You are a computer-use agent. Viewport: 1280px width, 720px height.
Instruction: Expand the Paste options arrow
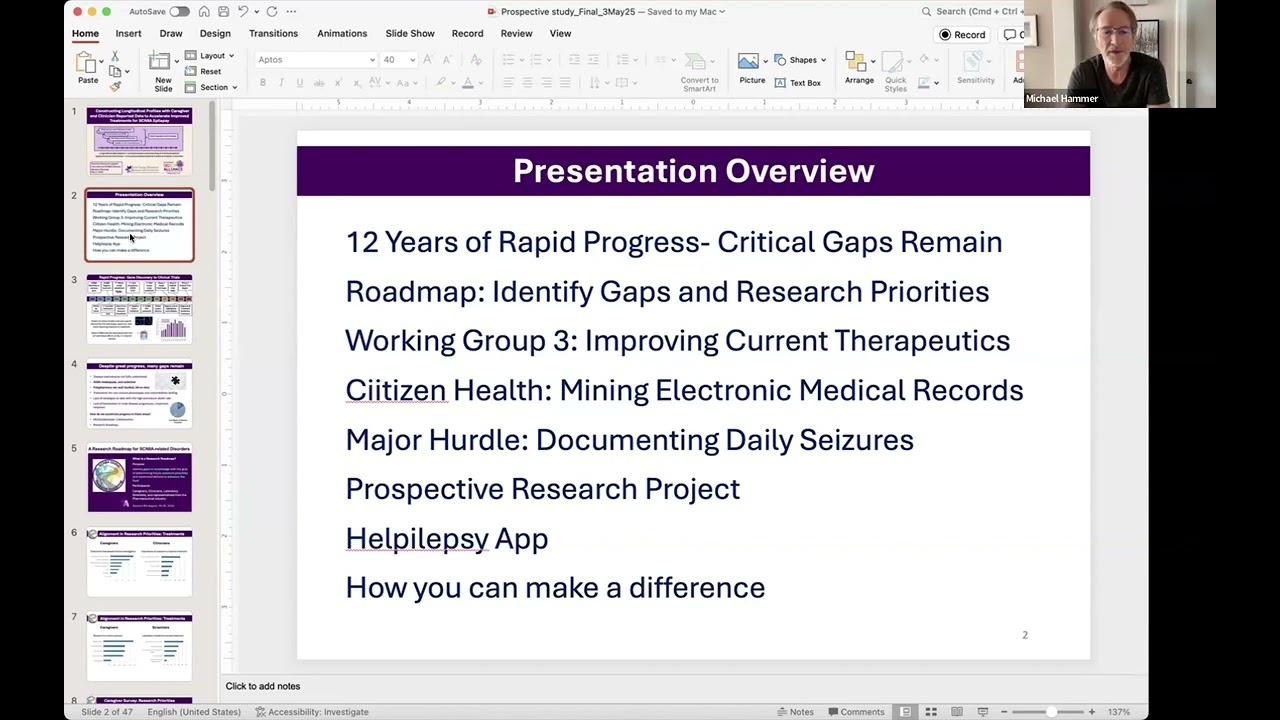point(102,61)
